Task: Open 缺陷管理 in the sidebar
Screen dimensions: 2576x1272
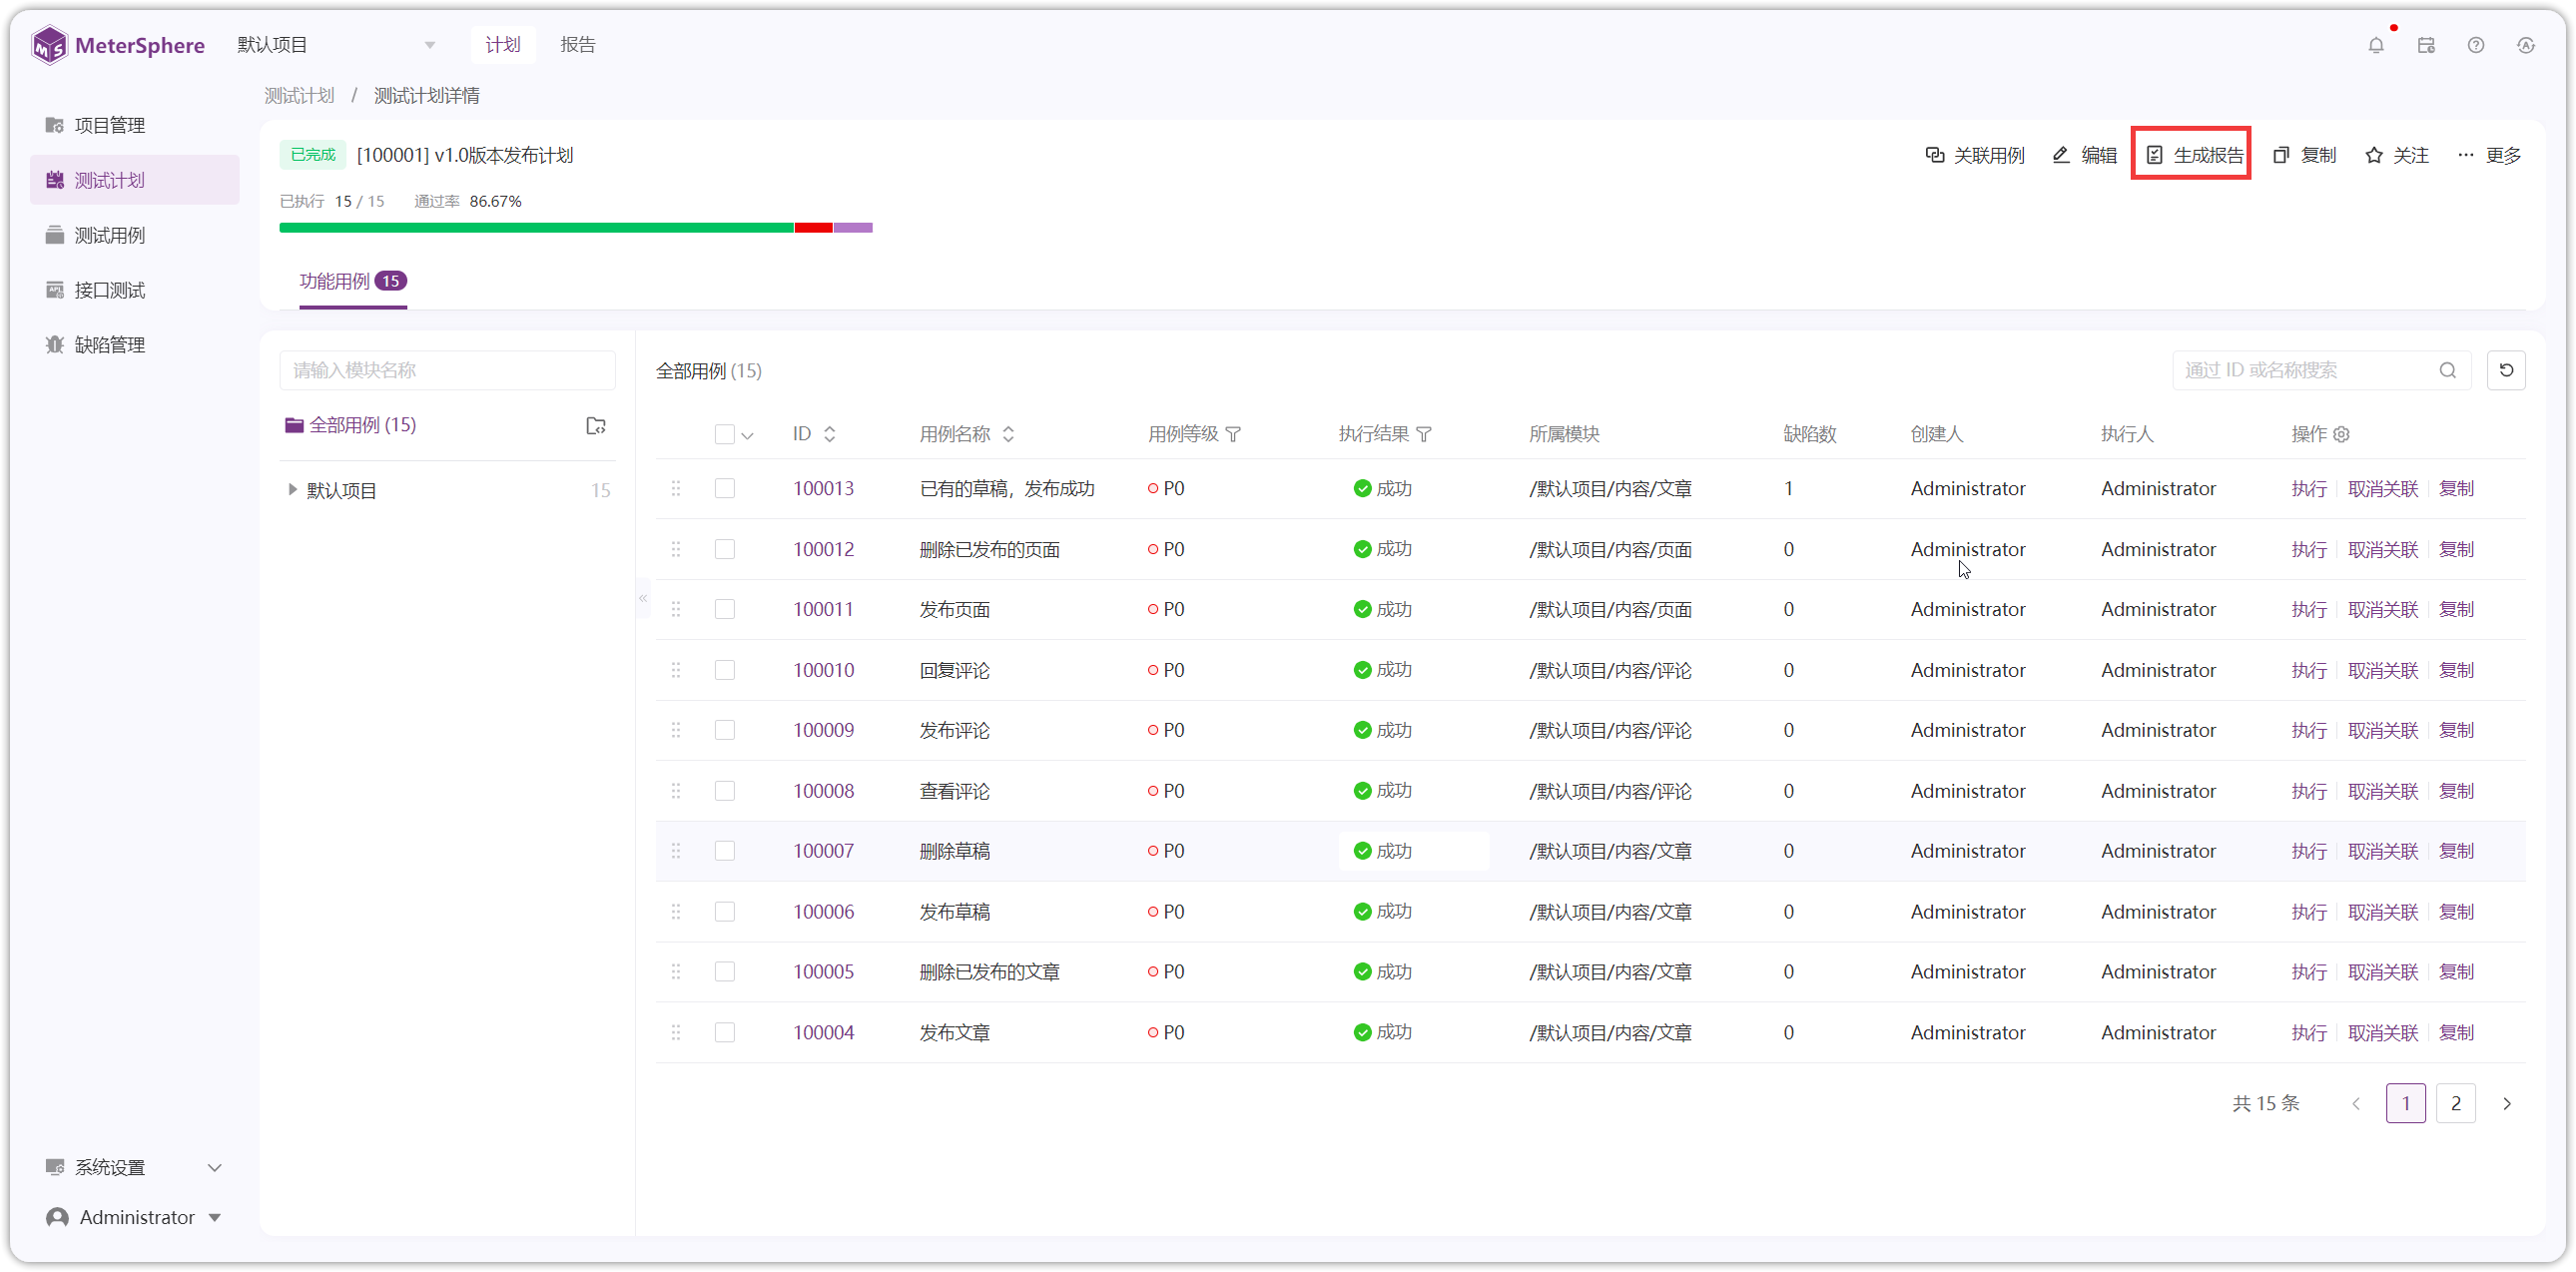Action: (135, 345)
